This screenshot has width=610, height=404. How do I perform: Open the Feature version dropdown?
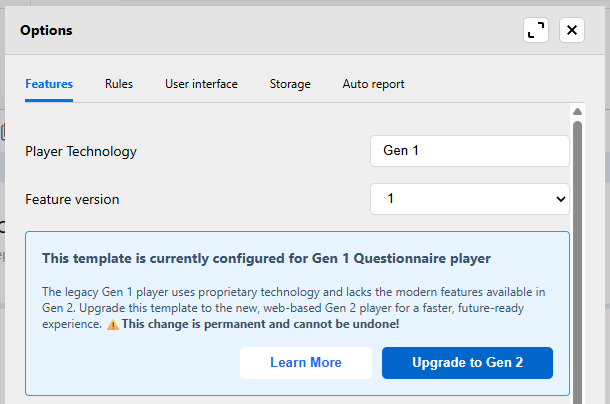pyautogui.click(x=469, y=199)
